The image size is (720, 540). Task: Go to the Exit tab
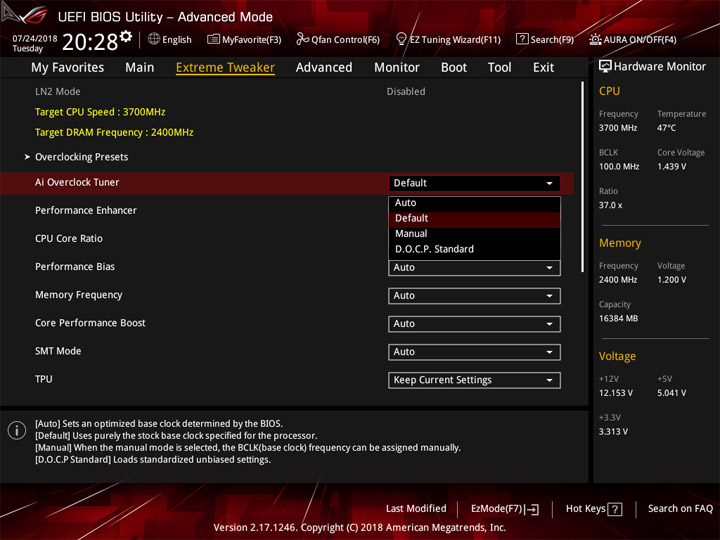point(543,68)
